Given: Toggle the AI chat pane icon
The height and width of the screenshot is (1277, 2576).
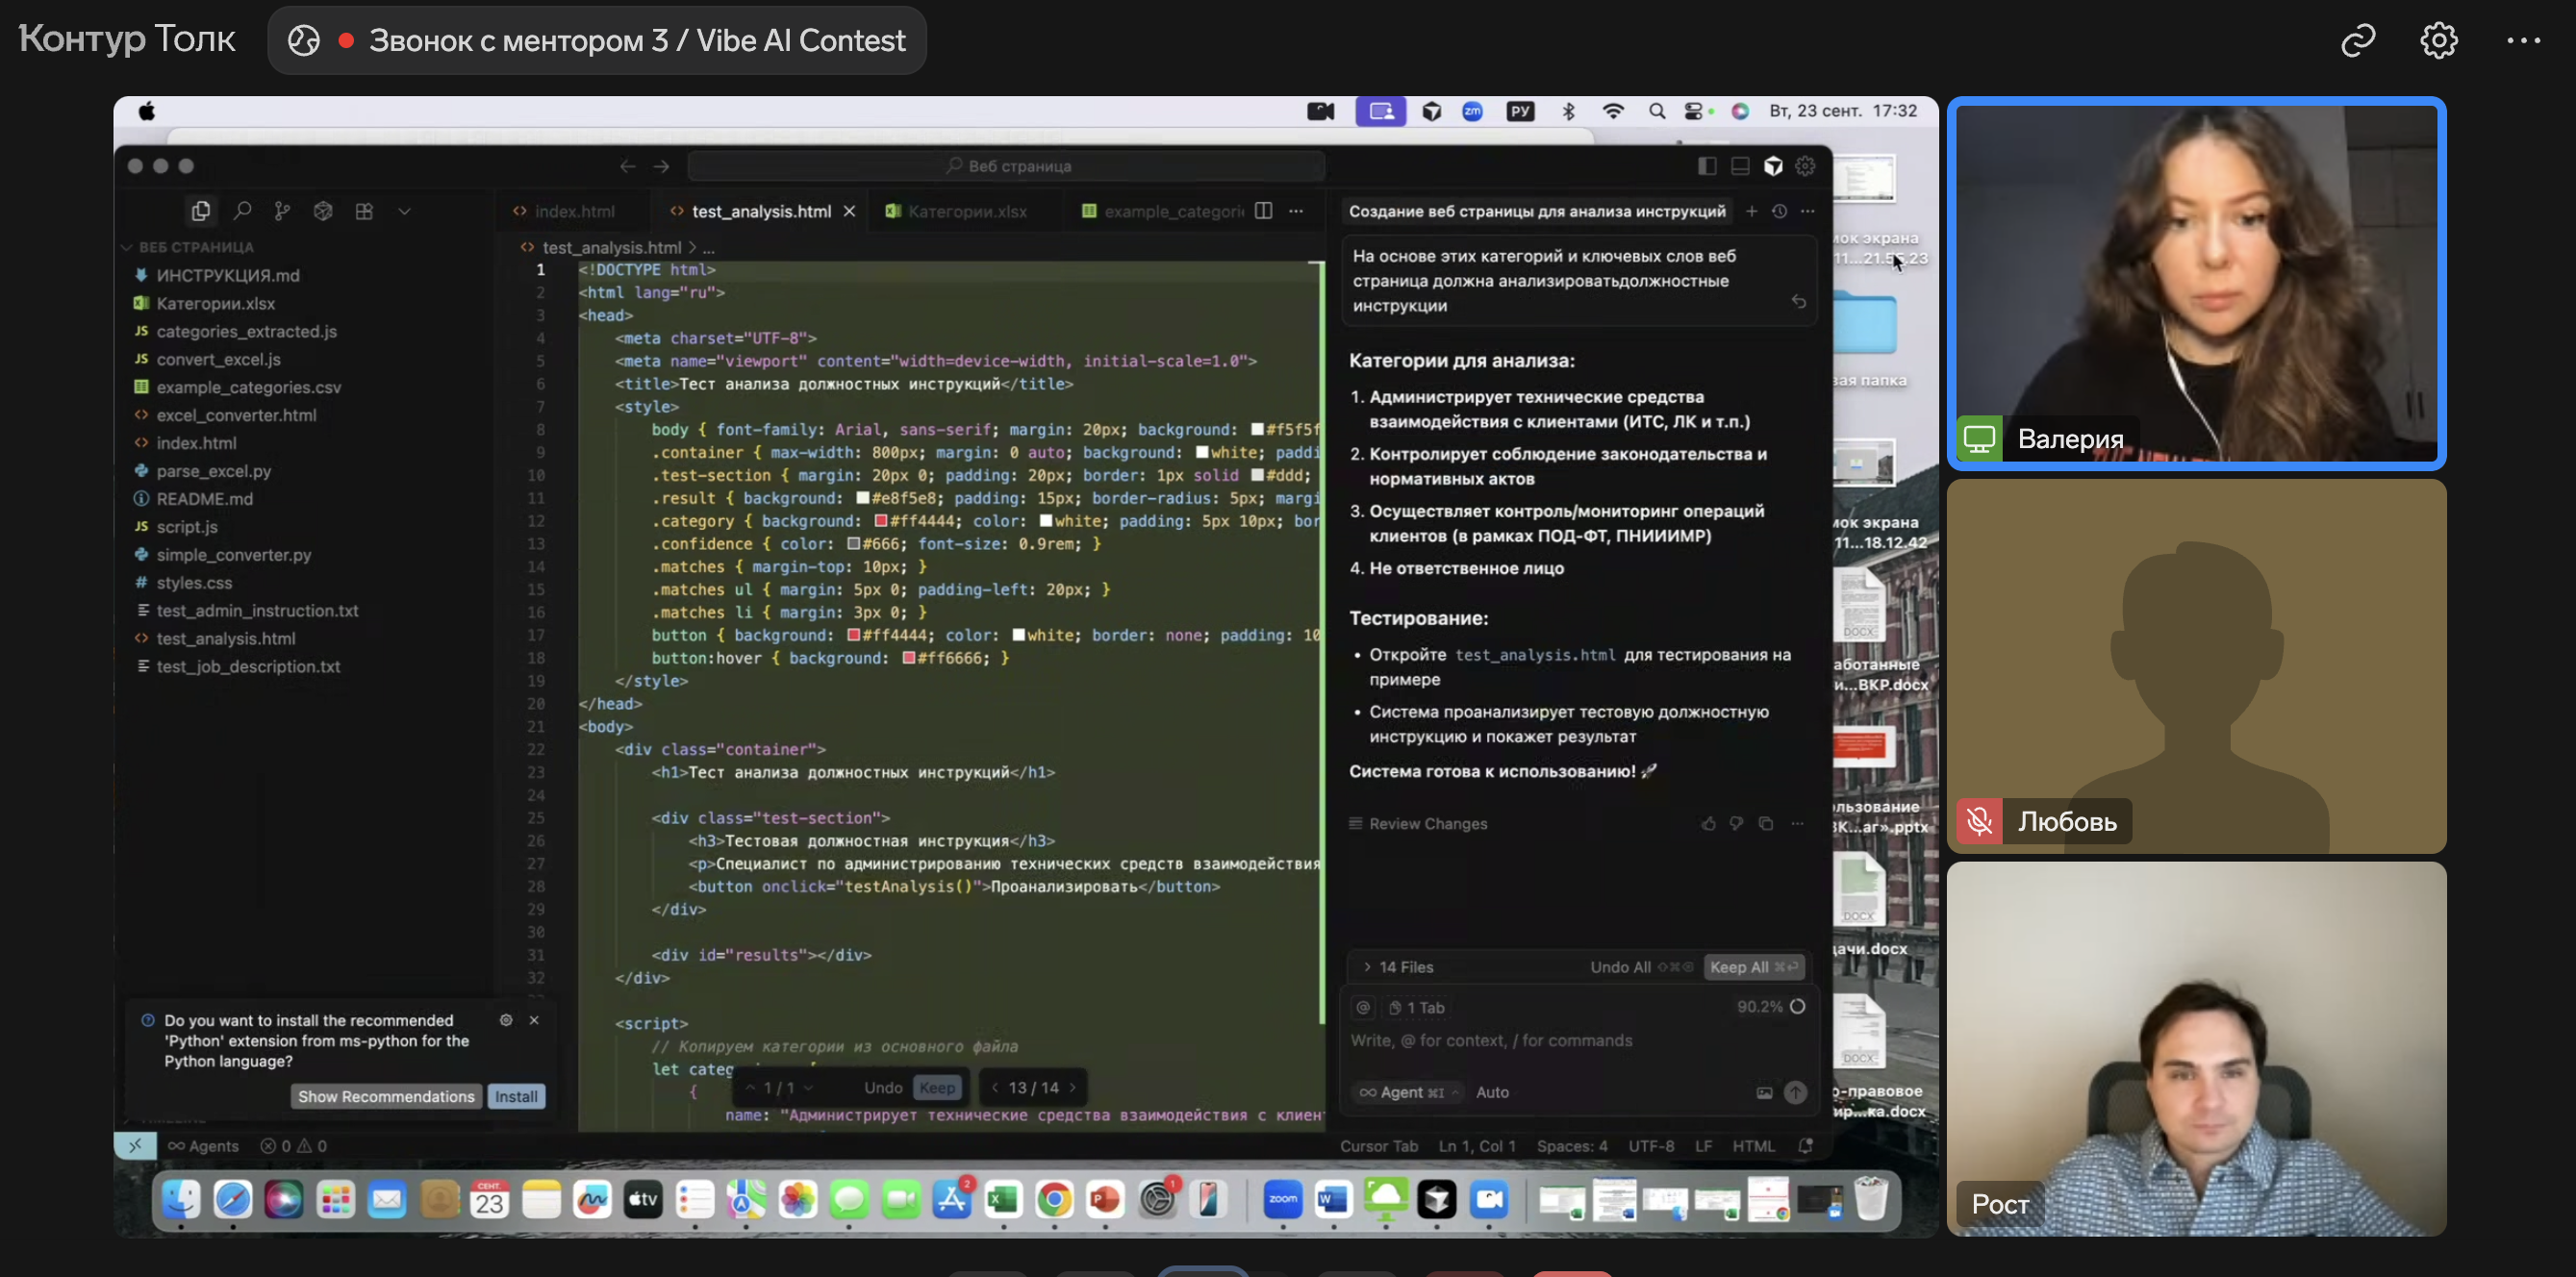Looking at the screenshot, I should point(1773,166).
